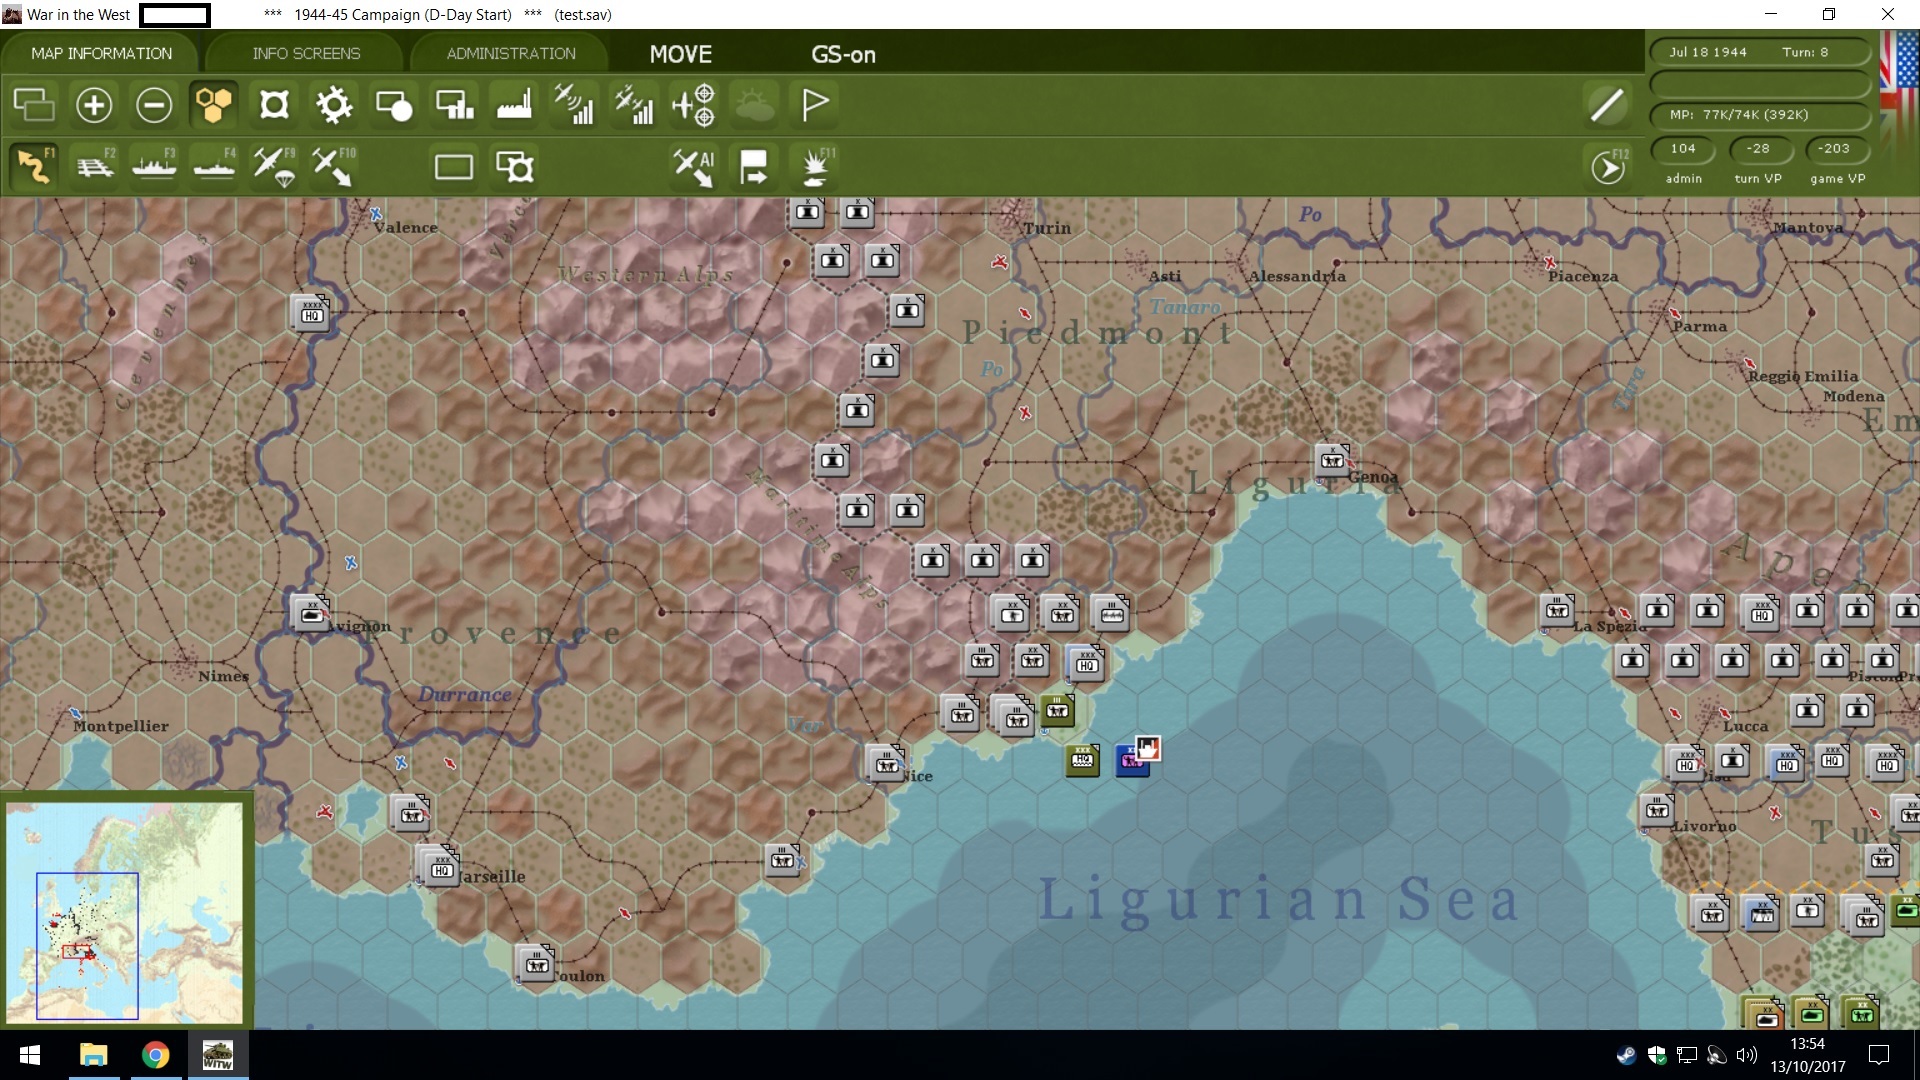Open the MAP INFORMATION tab
1920x1080 pixels.
pyautogui.click(x=101, y=53)
